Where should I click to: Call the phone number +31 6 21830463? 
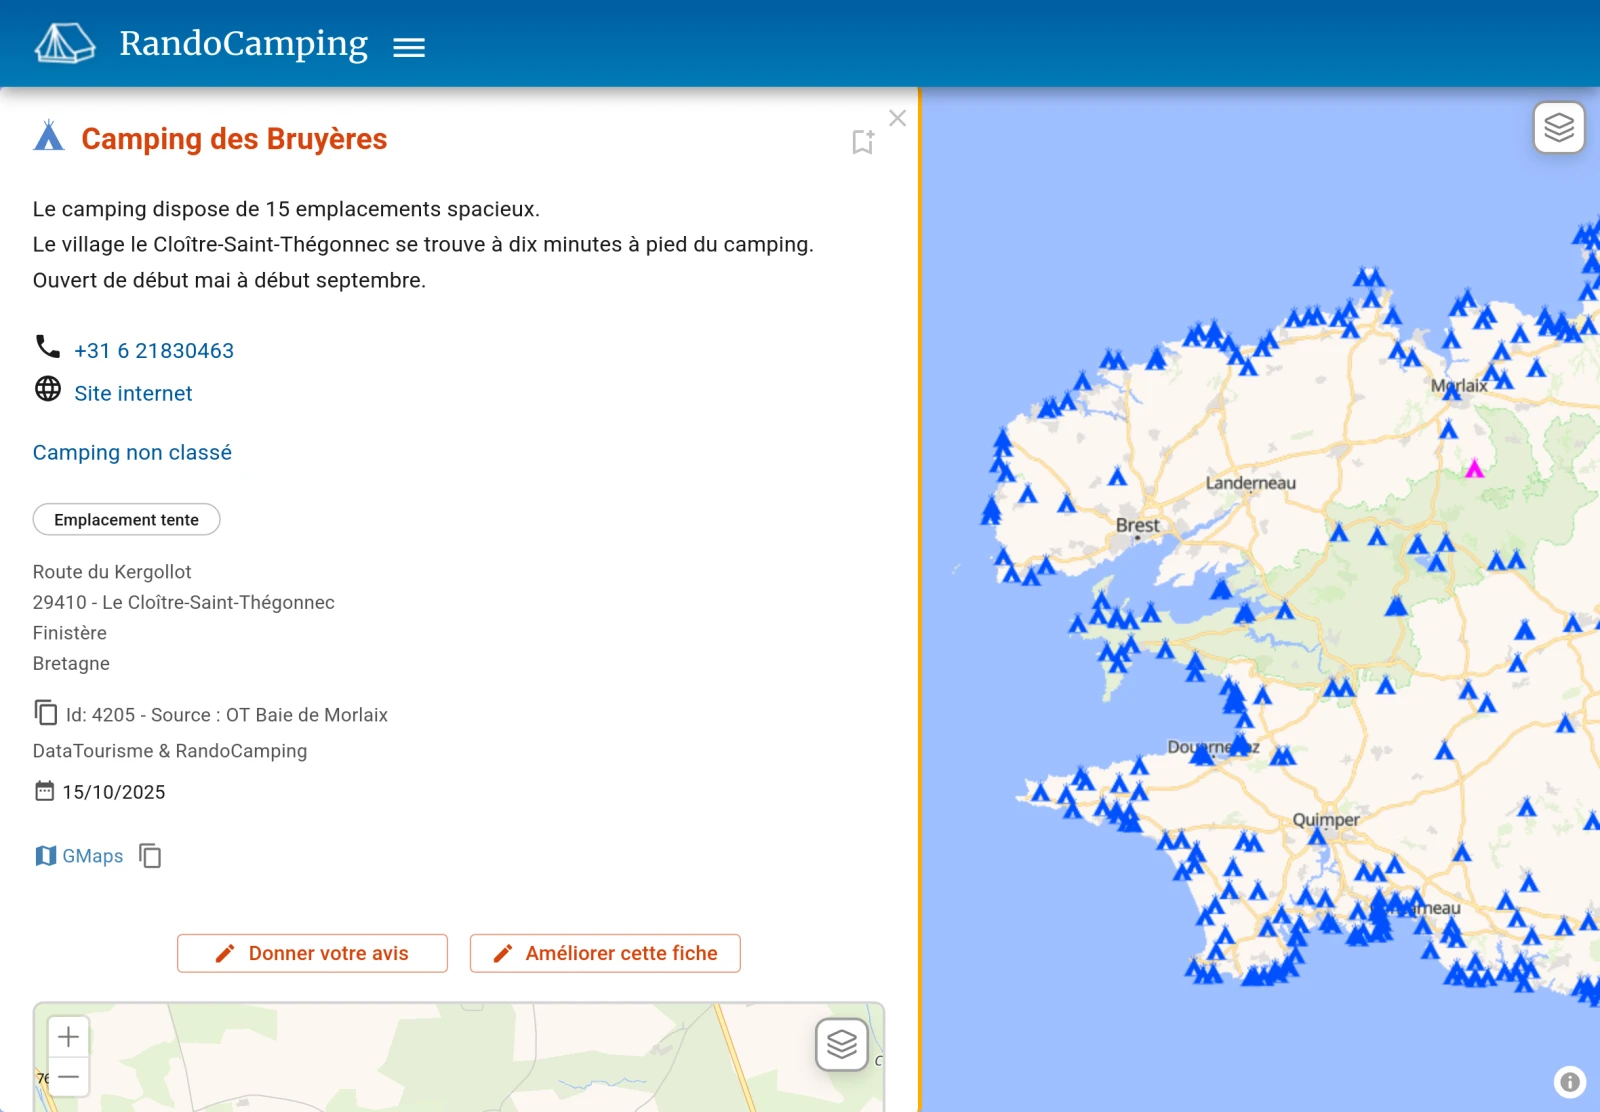point(153,351)
